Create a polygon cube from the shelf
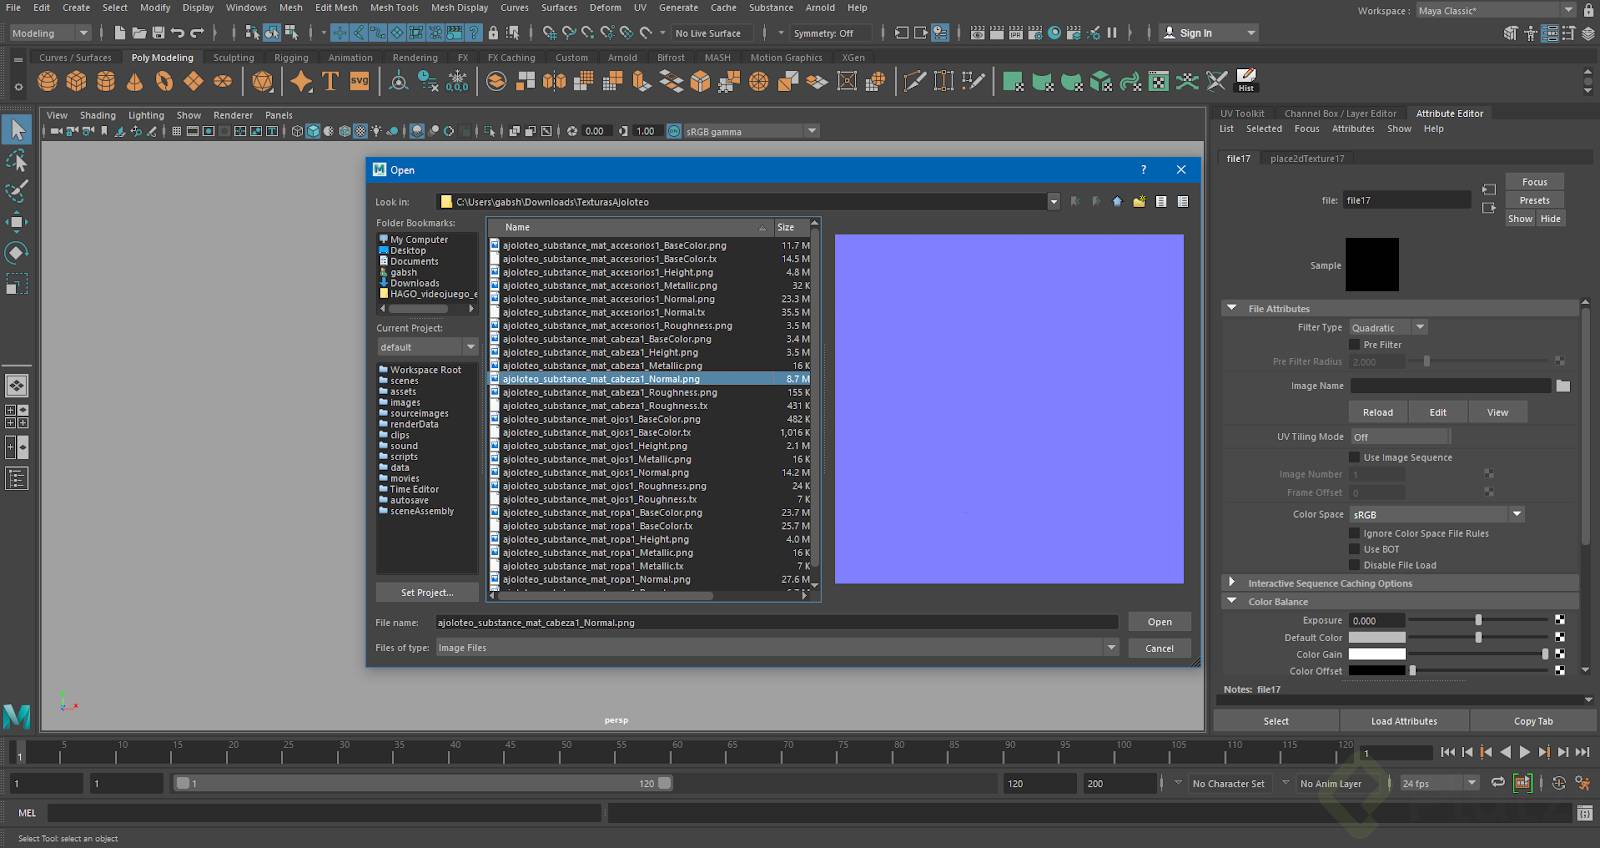 point(76,81)
